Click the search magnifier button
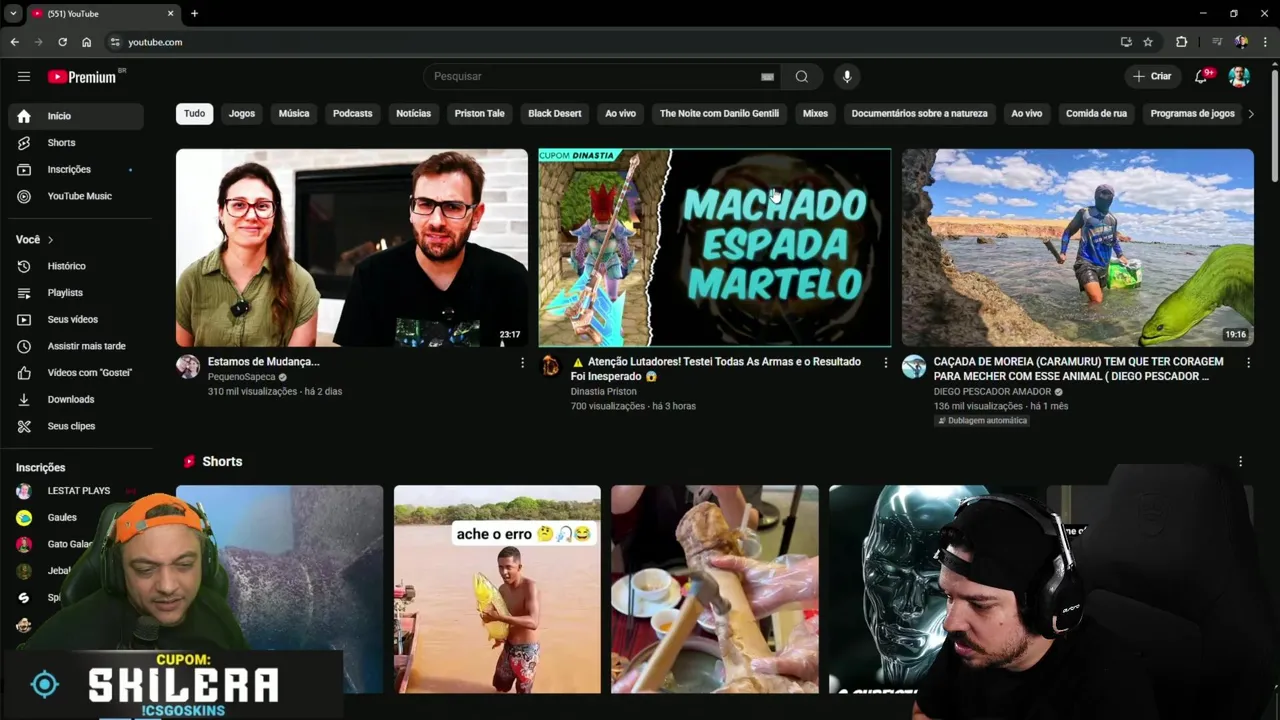 (802, 76)
